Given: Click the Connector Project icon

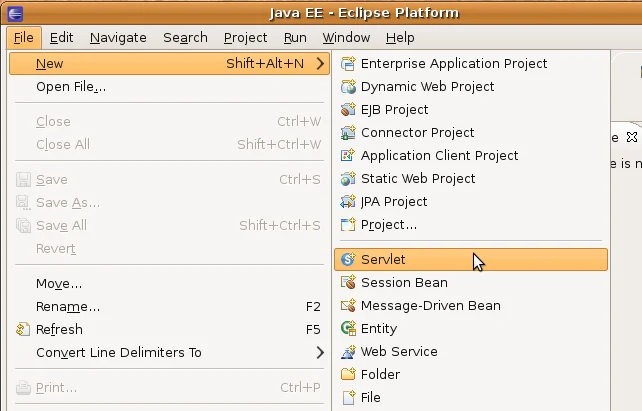Looking at the screenshot, I should [348, 133].
